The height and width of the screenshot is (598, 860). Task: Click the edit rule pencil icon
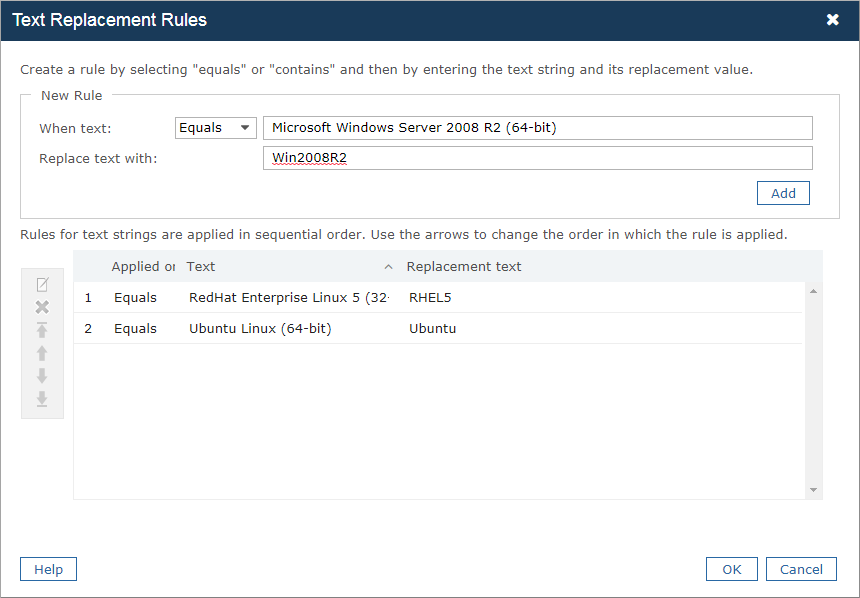42,285
